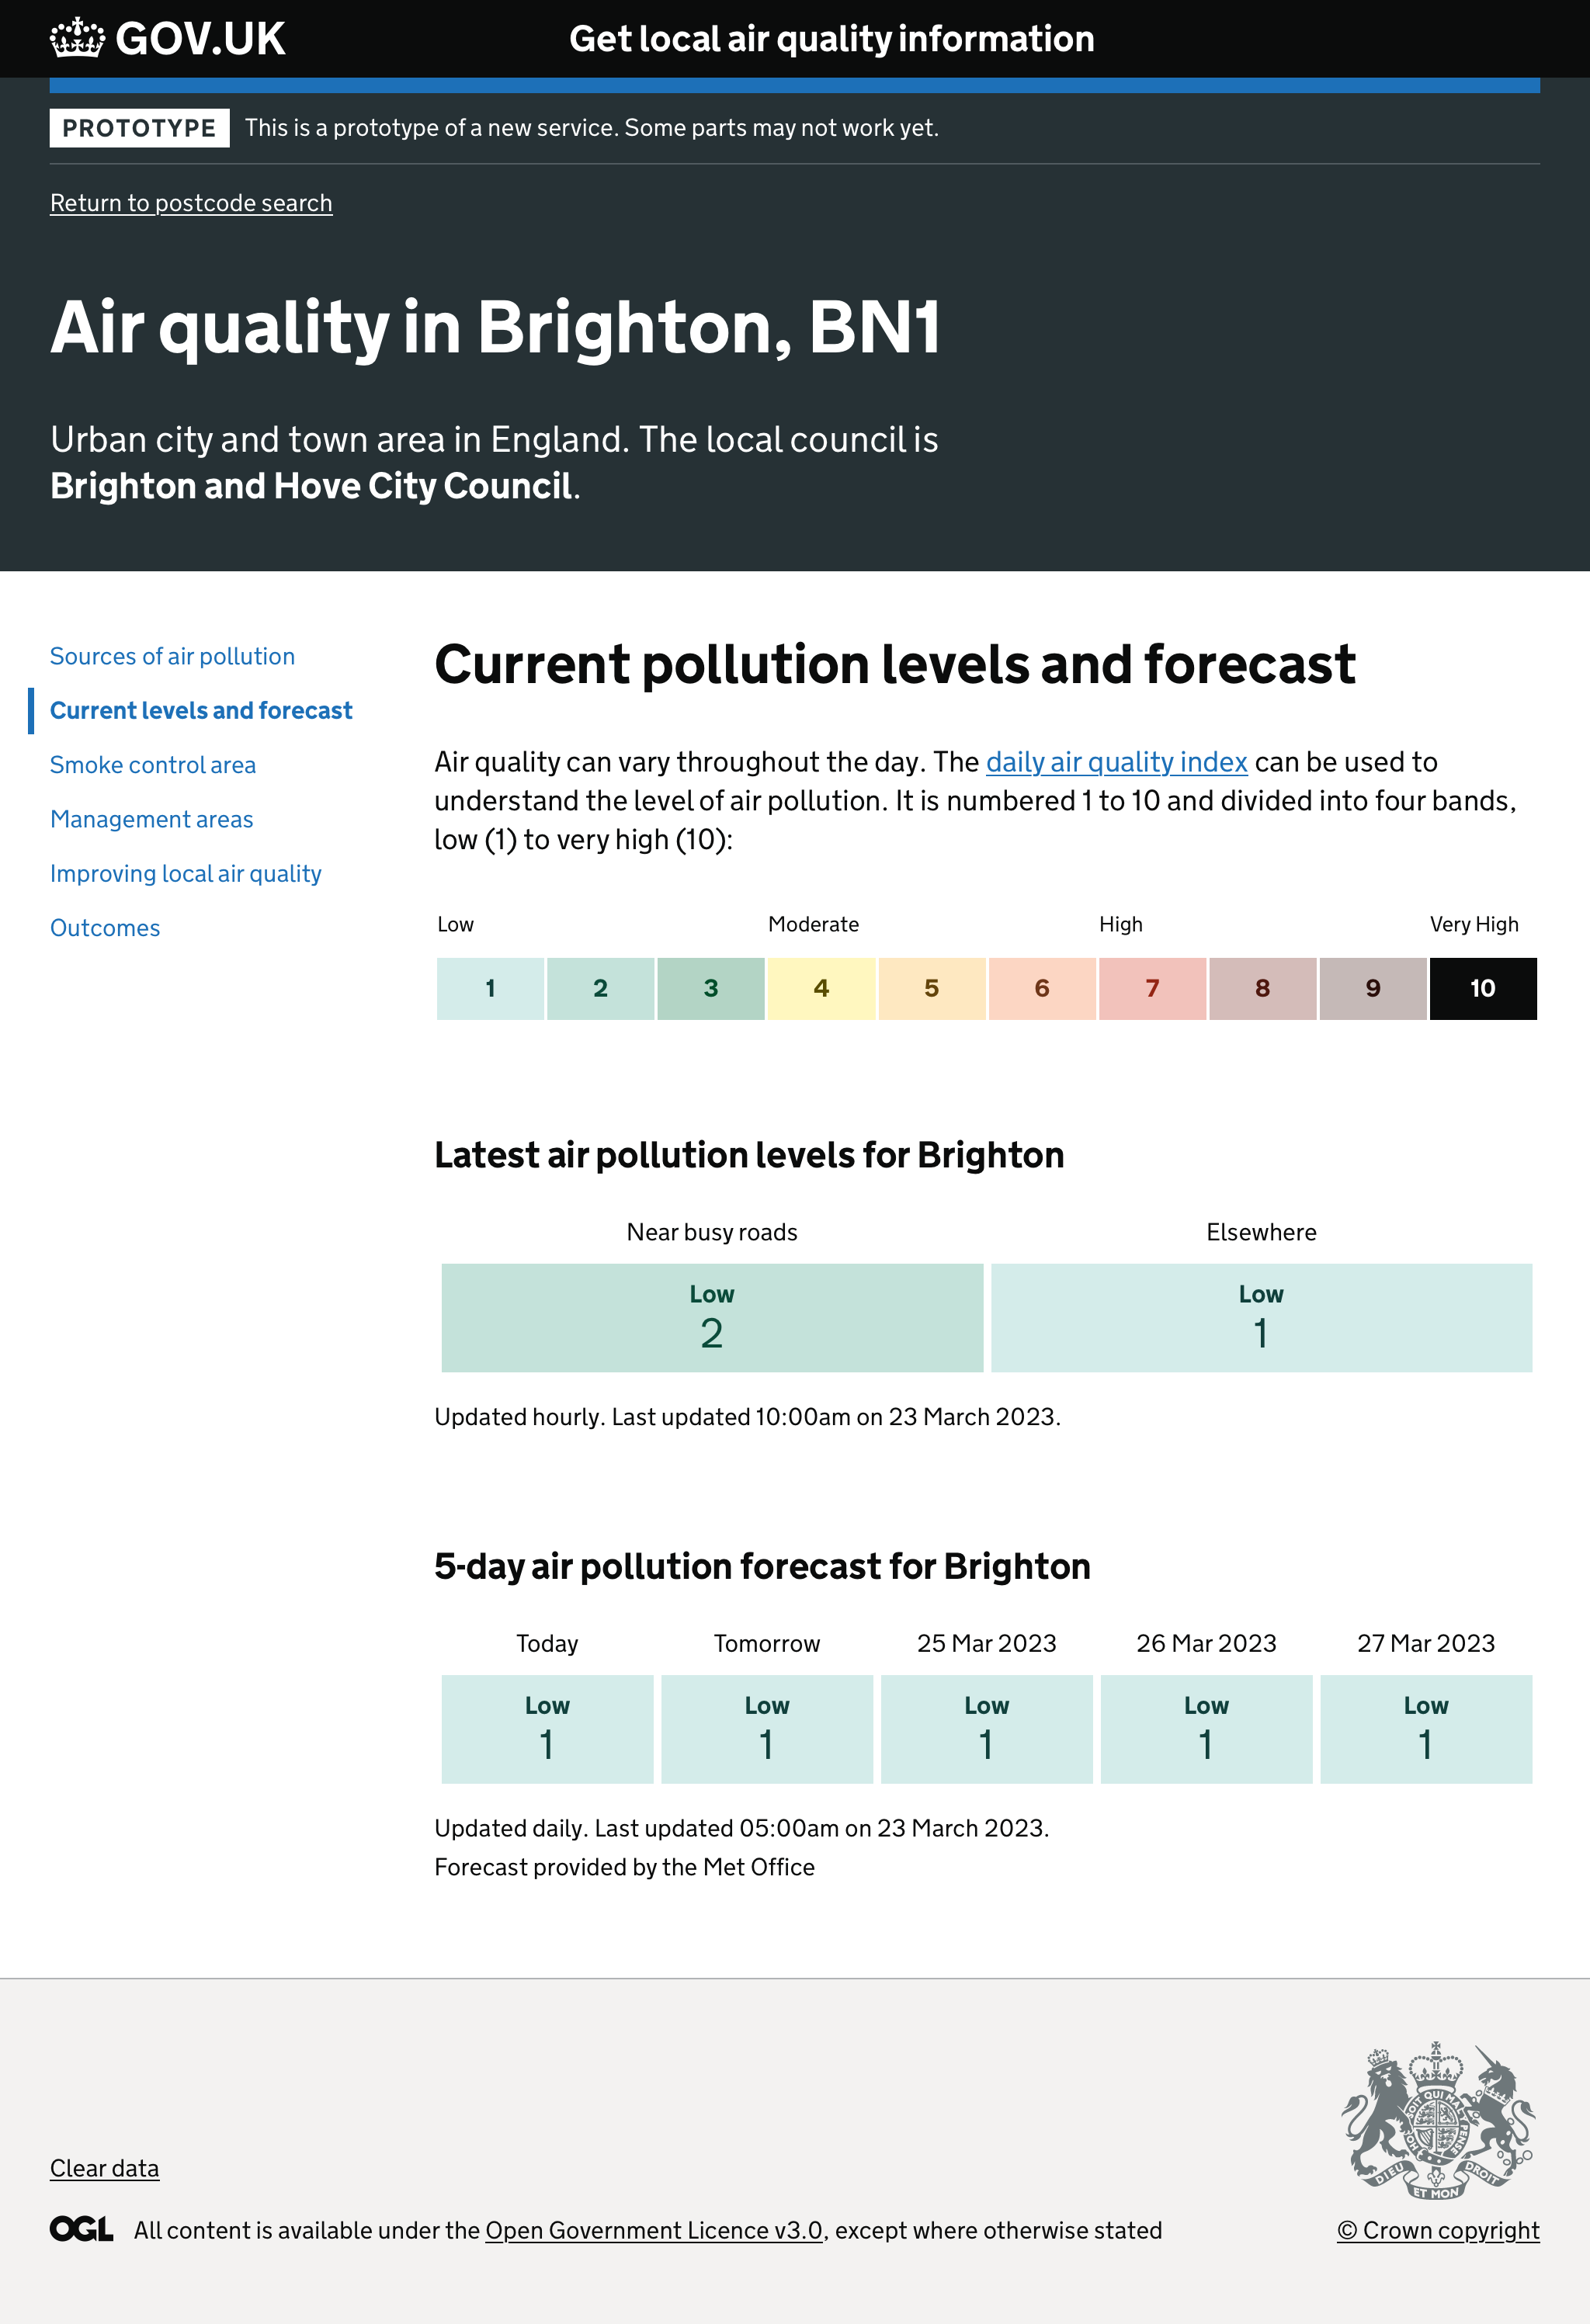Click index number 10 very high band
1590x2324 pixels.
1484,989
